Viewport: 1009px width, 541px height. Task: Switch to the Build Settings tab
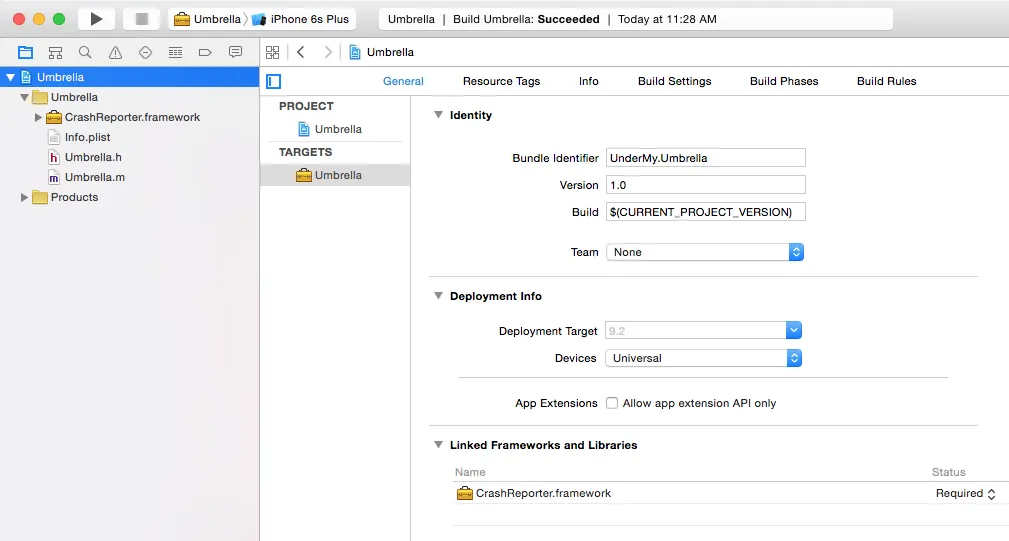[x=674, y=81]
